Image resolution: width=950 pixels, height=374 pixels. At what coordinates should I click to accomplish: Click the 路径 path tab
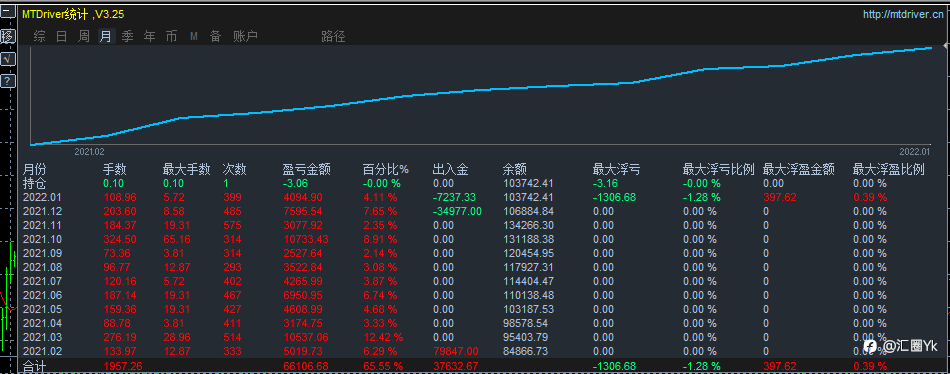333,36
